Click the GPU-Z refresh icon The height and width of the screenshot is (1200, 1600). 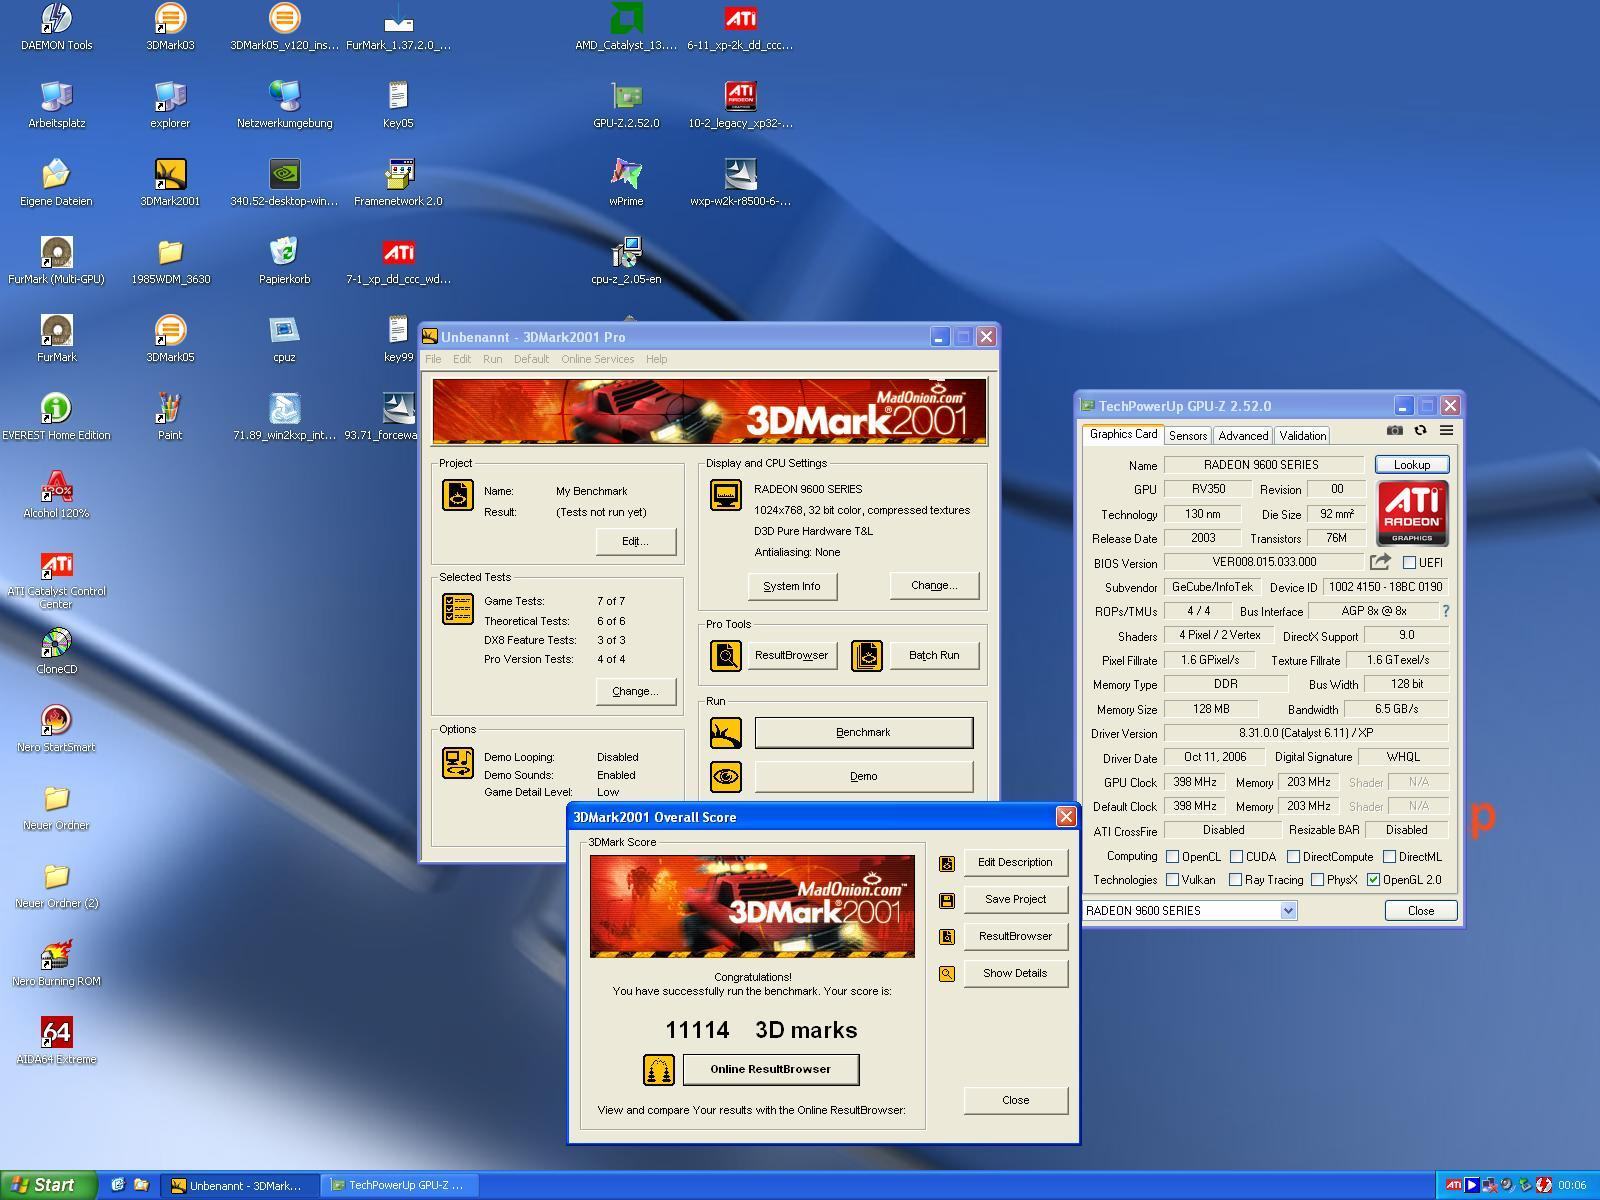pos(1420,431)
